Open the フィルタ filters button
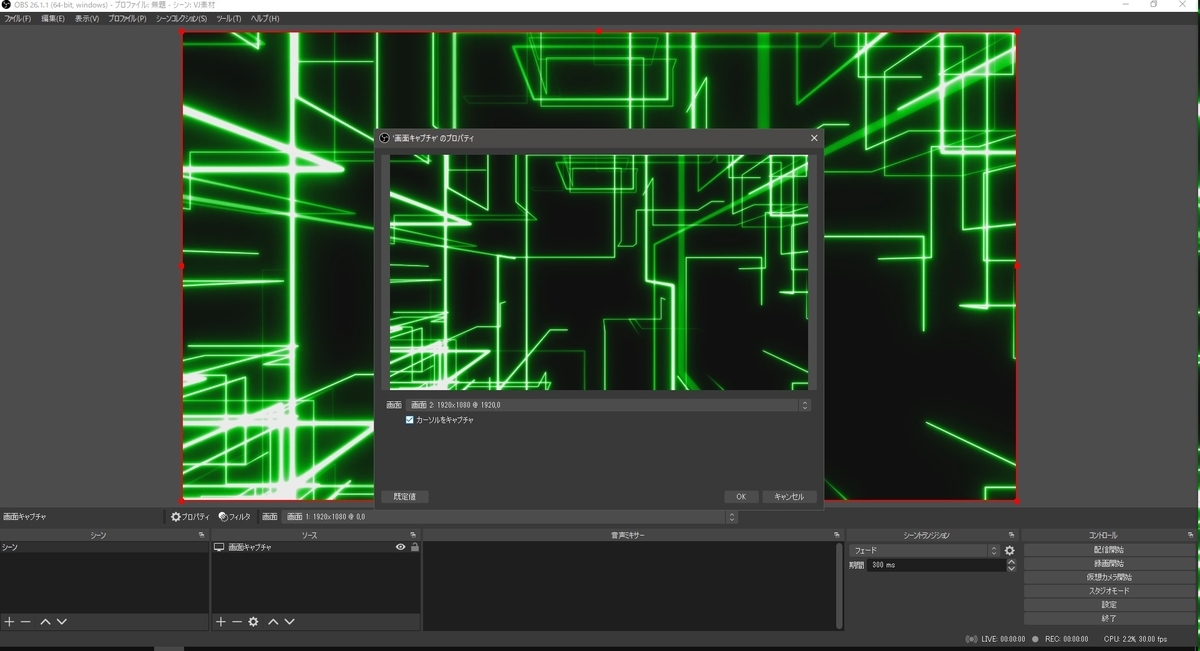The width and height of the screenshot is (1200, 651). tap(235, 517)
